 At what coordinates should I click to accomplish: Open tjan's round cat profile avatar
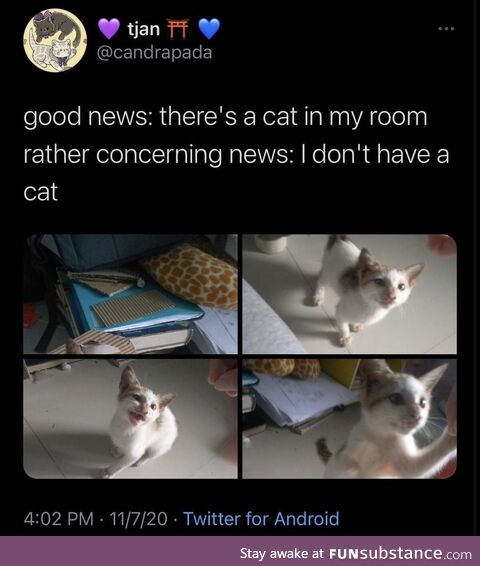[x=55, y=40]
